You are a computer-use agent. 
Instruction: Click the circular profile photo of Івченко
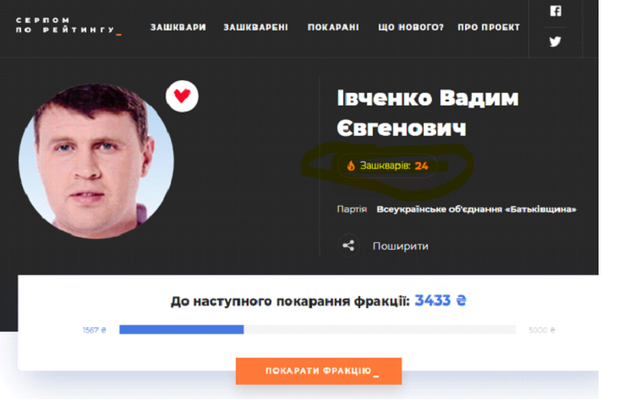point(96,161)
